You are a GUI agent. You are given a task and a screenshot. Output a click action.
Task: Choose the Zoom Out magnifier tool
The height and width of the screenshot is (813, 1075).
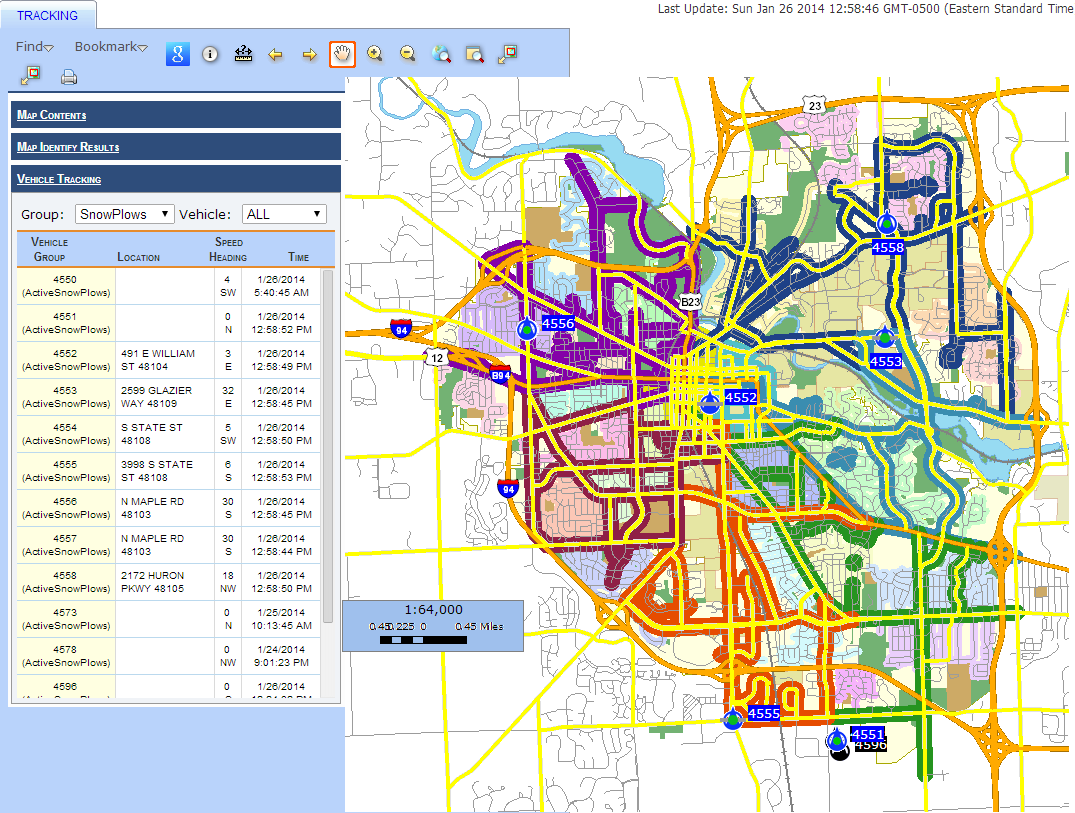click(408, 53)
